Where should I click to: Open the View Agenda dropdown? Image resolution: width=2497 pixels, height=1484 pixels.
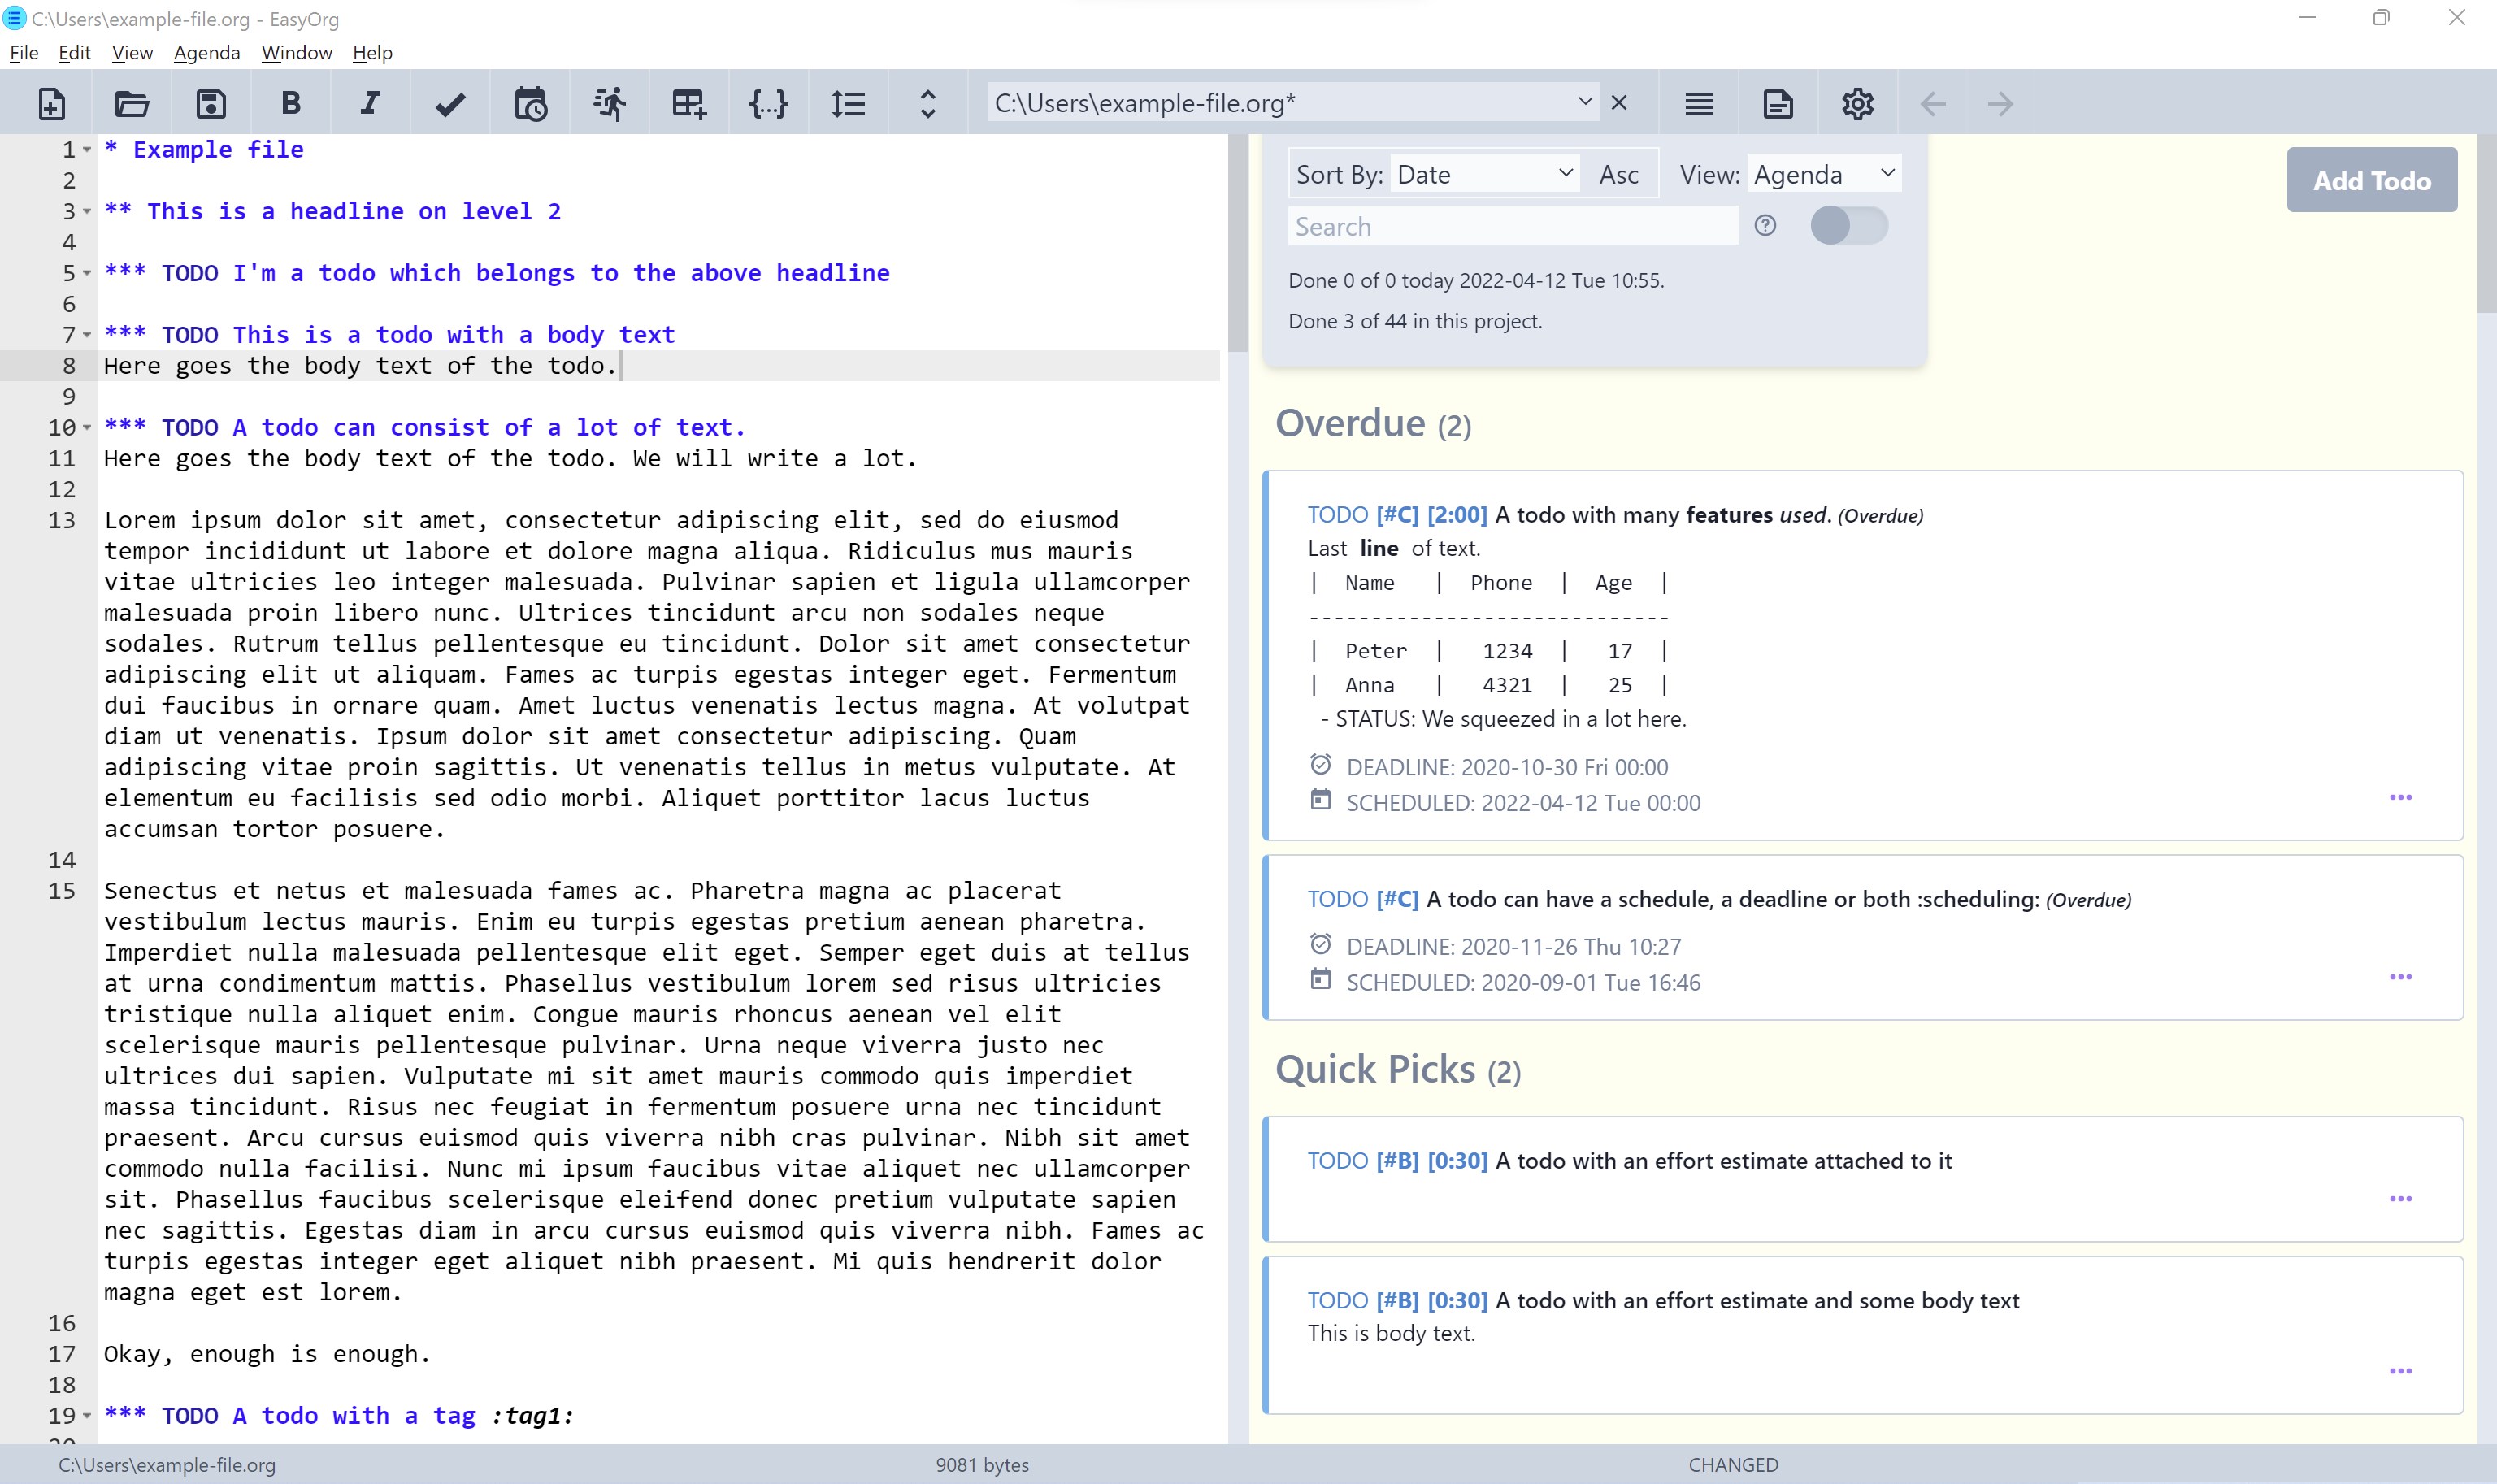tap(1824, 175)
